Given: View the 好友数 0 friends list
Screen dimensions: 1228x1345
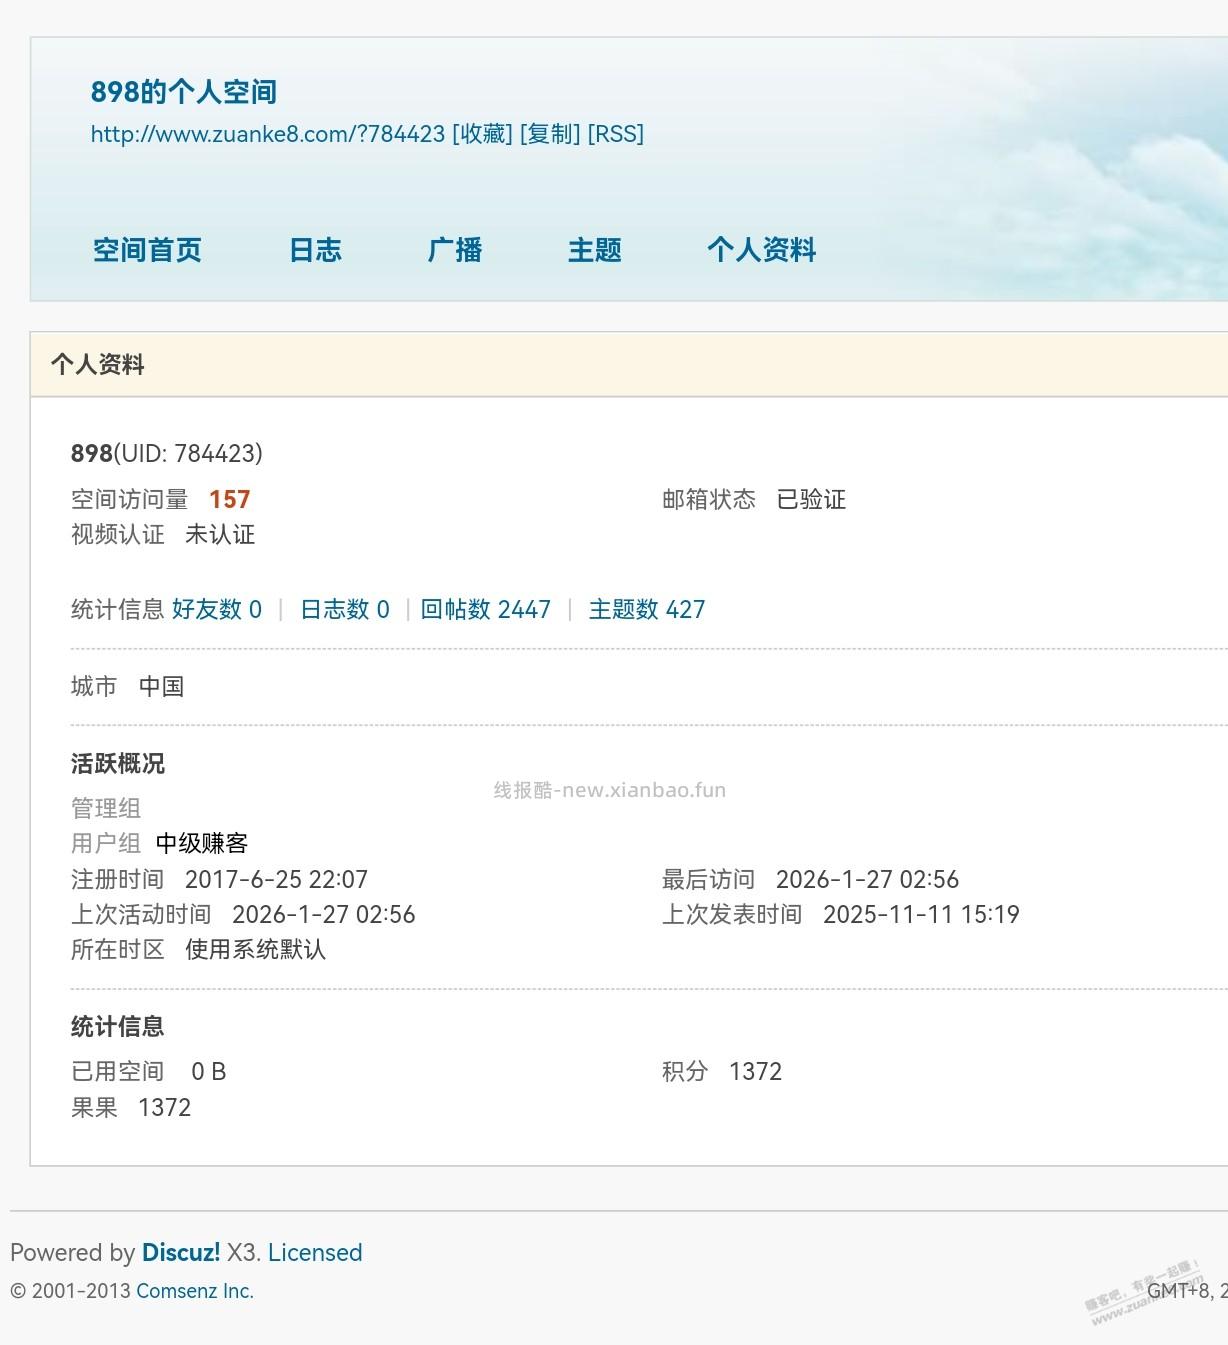Looking at the screenshot, I should (x=217, y=609).
